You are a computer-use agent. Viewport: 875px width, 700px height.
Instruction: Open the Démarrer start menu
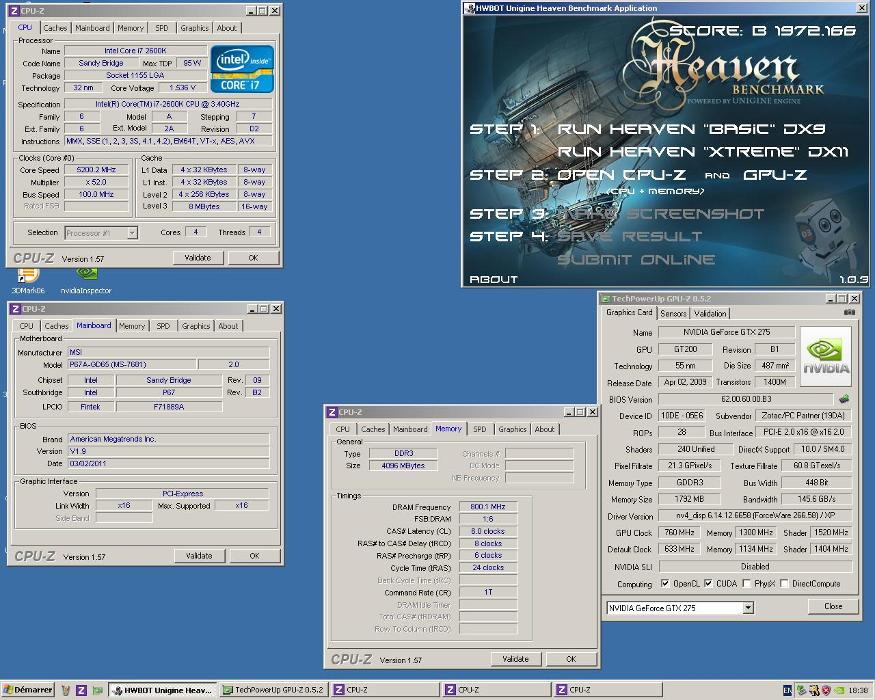tap(27, 690)
